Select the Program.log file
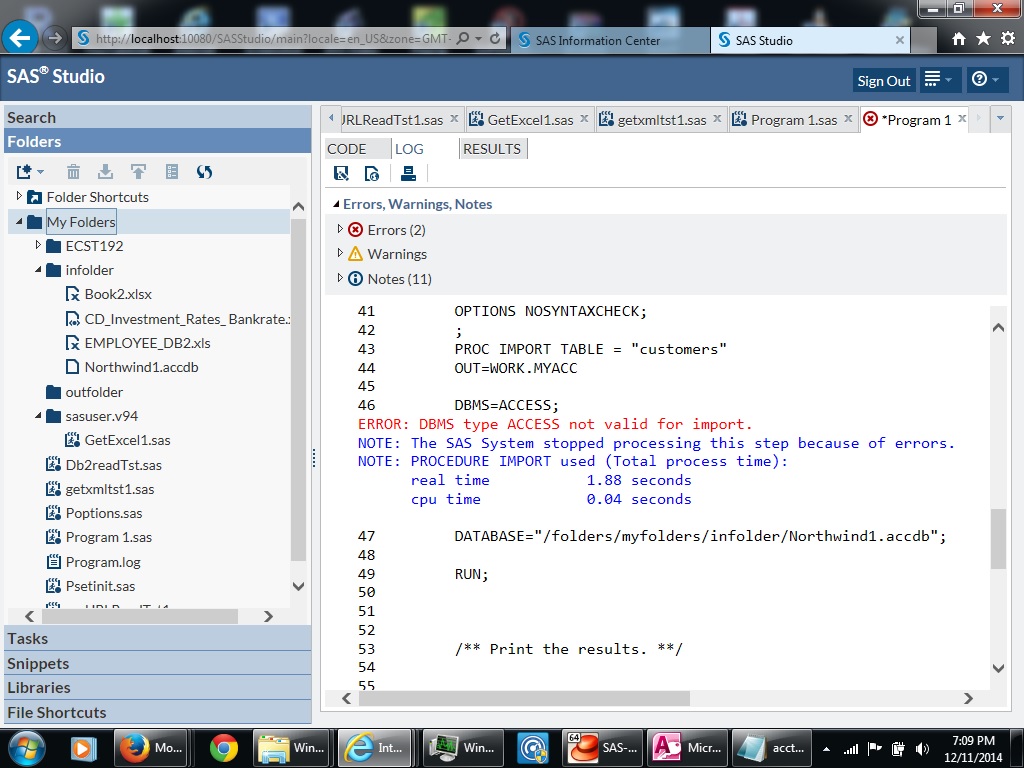Screen dimensions: 1024x768 tap(103, 562)
